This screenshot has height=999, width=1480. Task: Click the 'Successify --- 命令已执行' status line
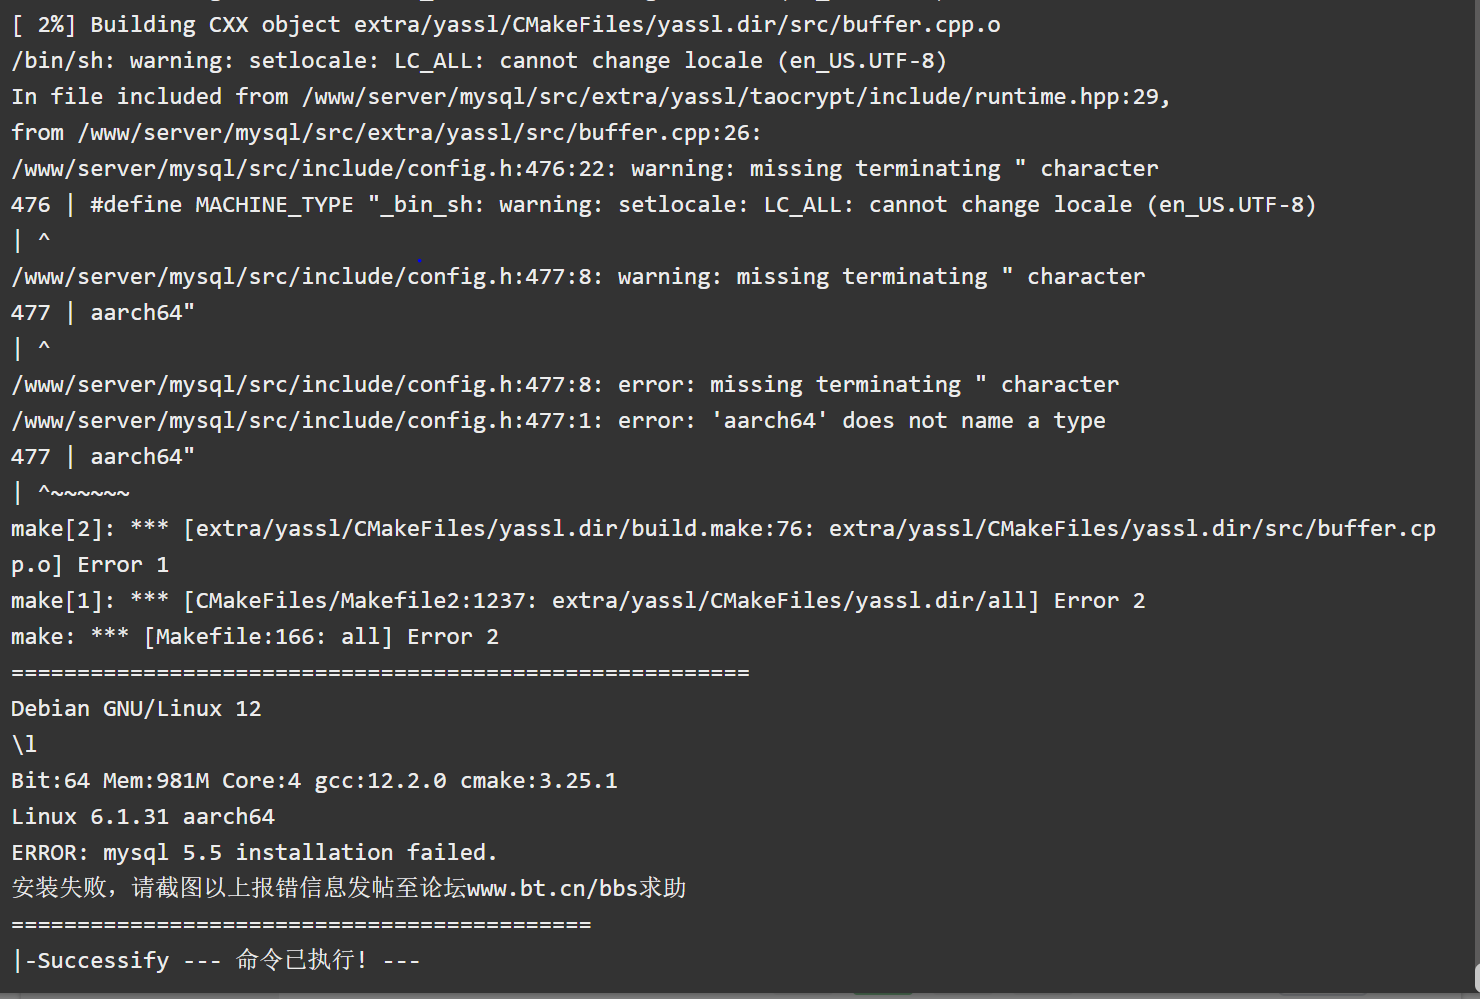pos(216,960)
